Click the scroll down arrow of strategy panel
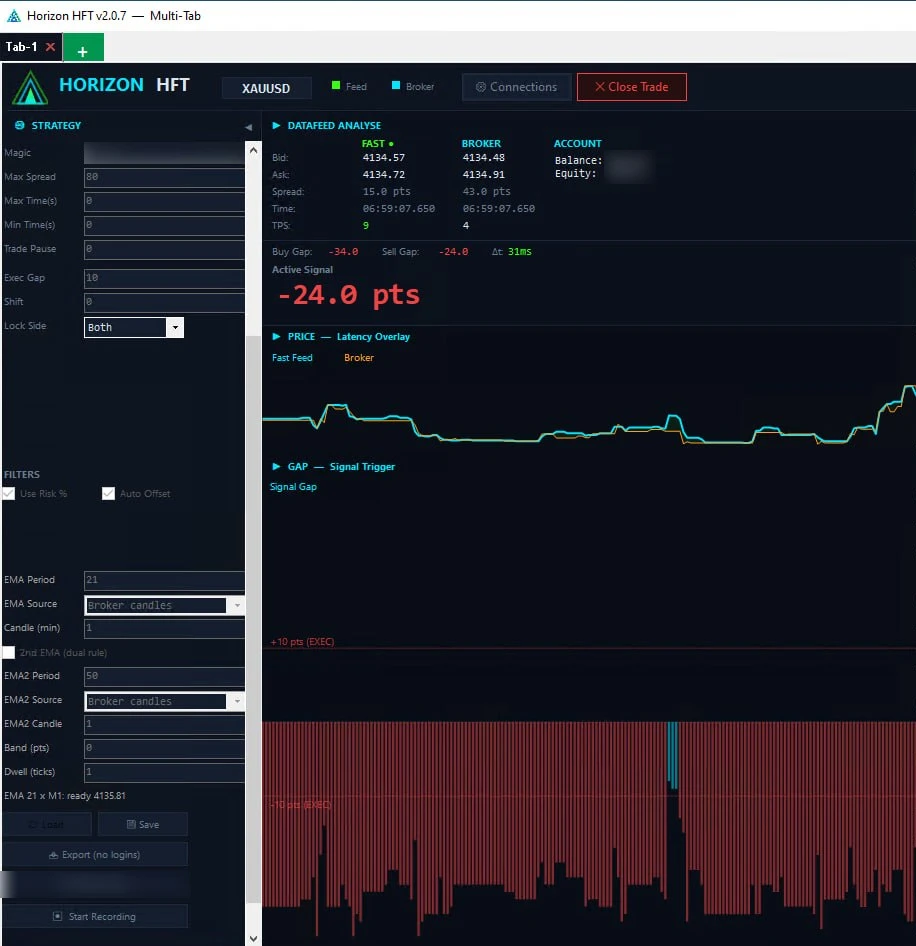The image size is (916, 946). 253,938
